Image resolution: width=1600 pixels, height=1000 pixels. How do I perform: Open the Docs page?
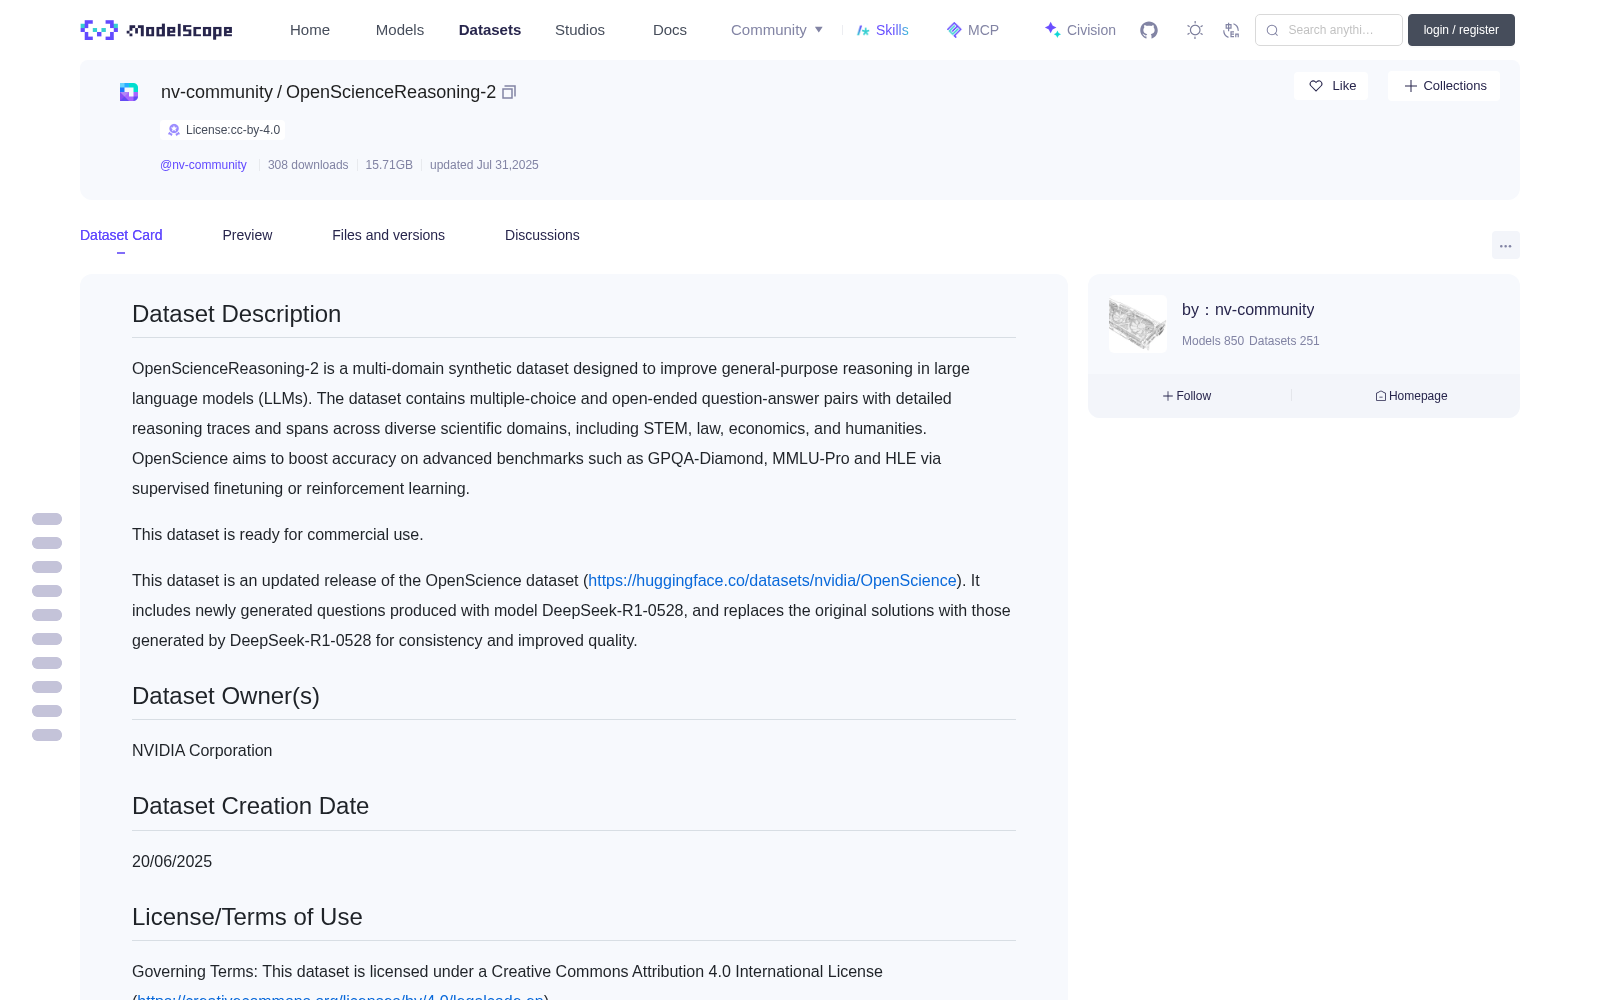pyautogui.click(x=670, y=30)
